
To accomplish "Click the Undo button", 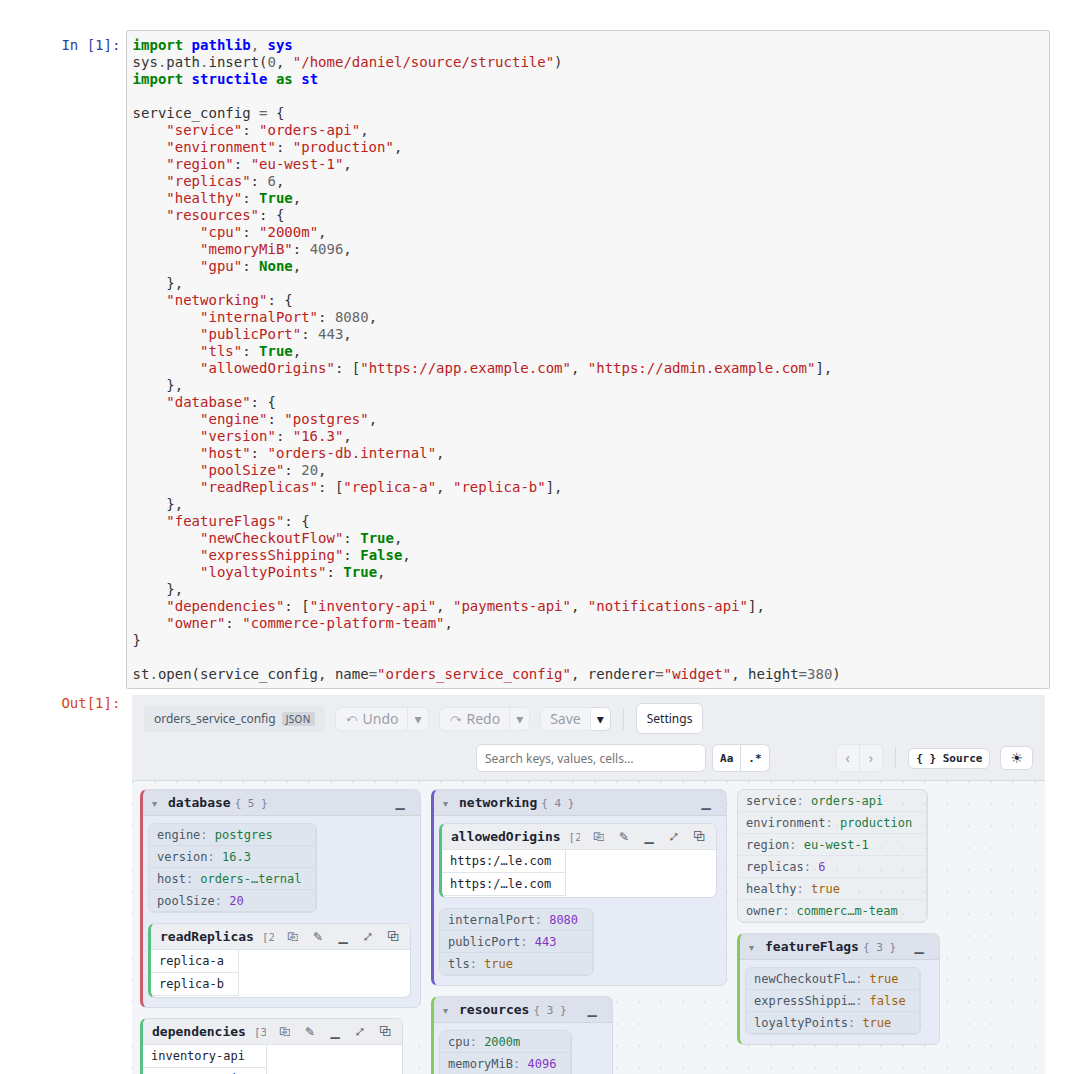I will [372, 719].
